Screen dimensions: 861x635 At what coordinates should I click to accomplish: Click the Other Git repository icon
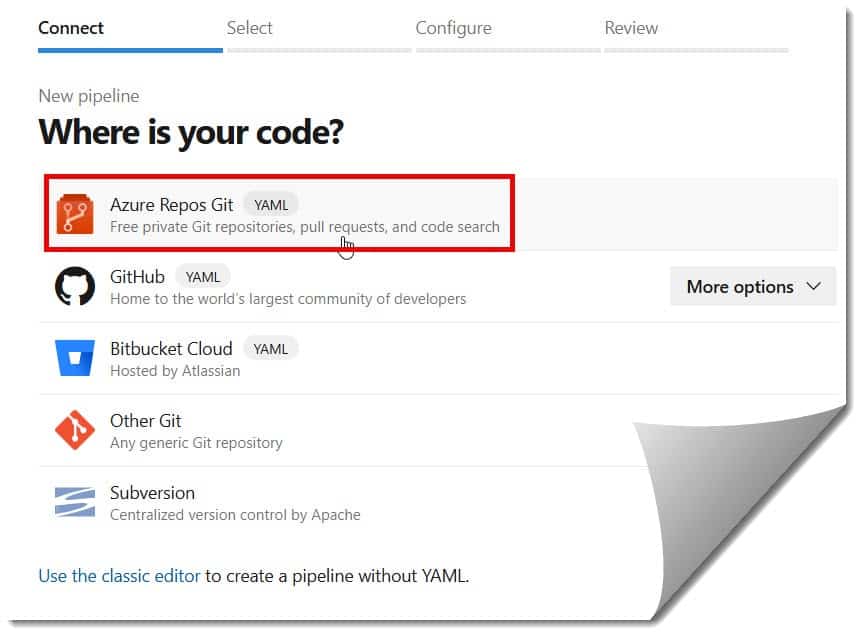click(x=74, y=430)
